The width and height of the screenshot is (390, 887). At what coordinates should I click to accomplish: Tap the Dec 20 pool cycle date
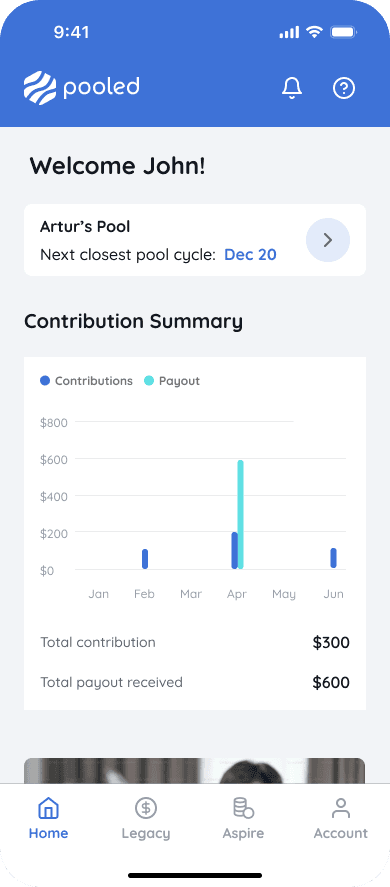250,255
